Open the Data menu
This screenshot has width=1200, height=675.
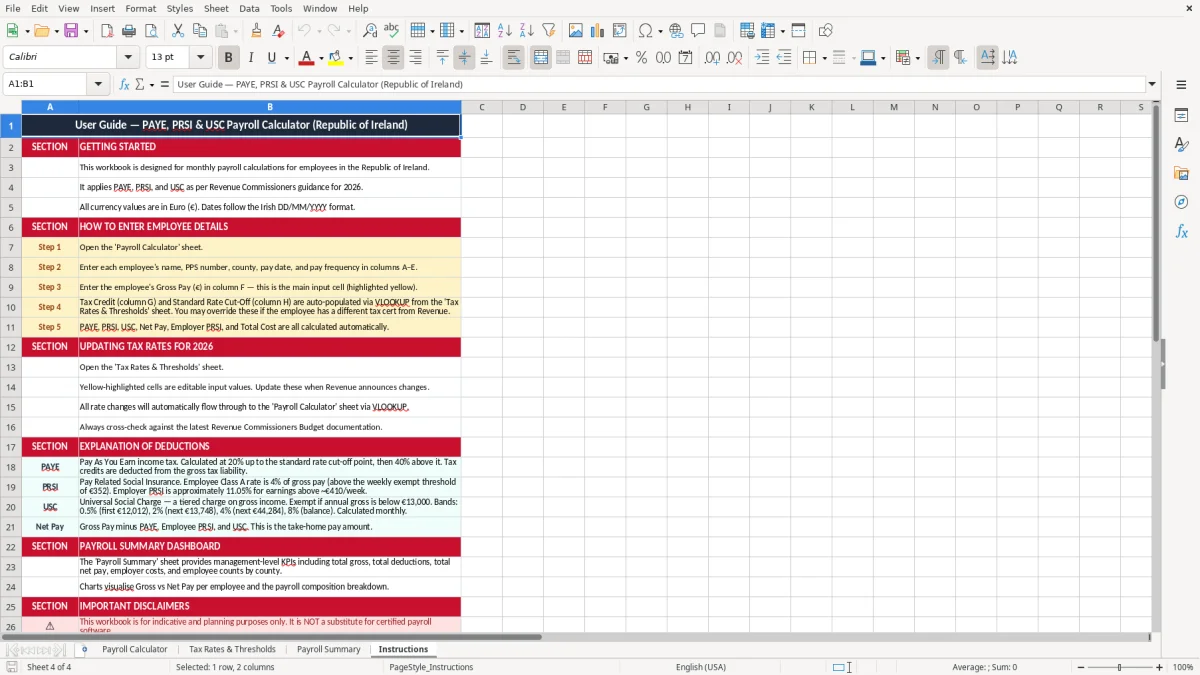[x=249, y=8]
